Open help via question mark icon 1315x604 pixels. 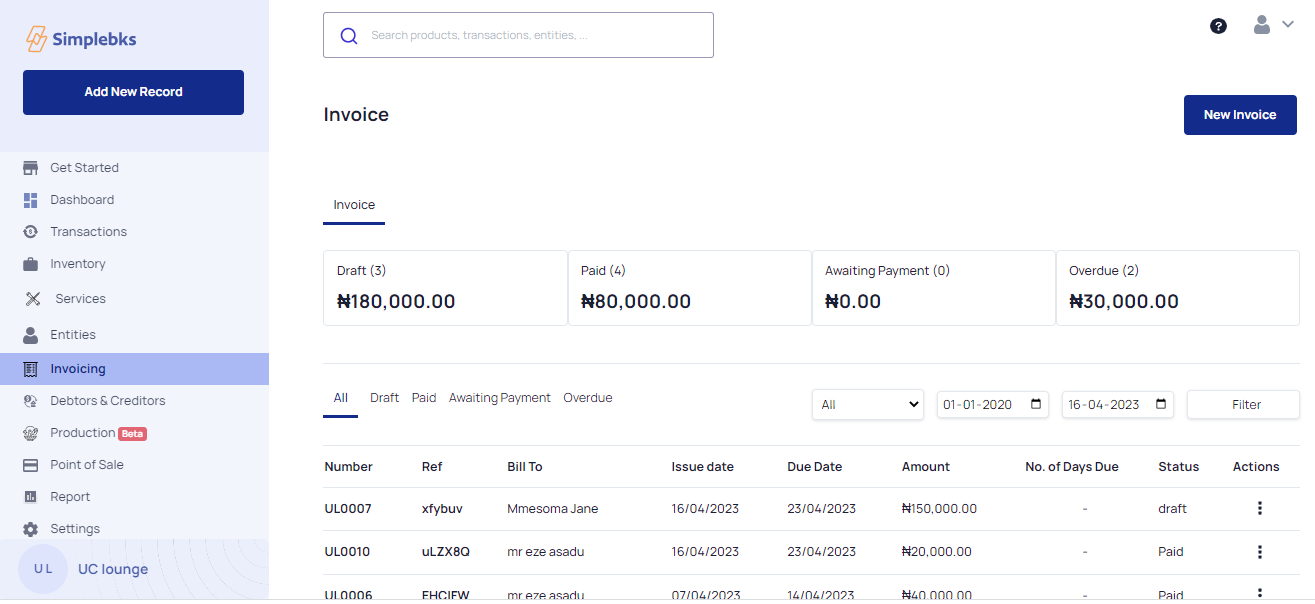[1218, 26]
